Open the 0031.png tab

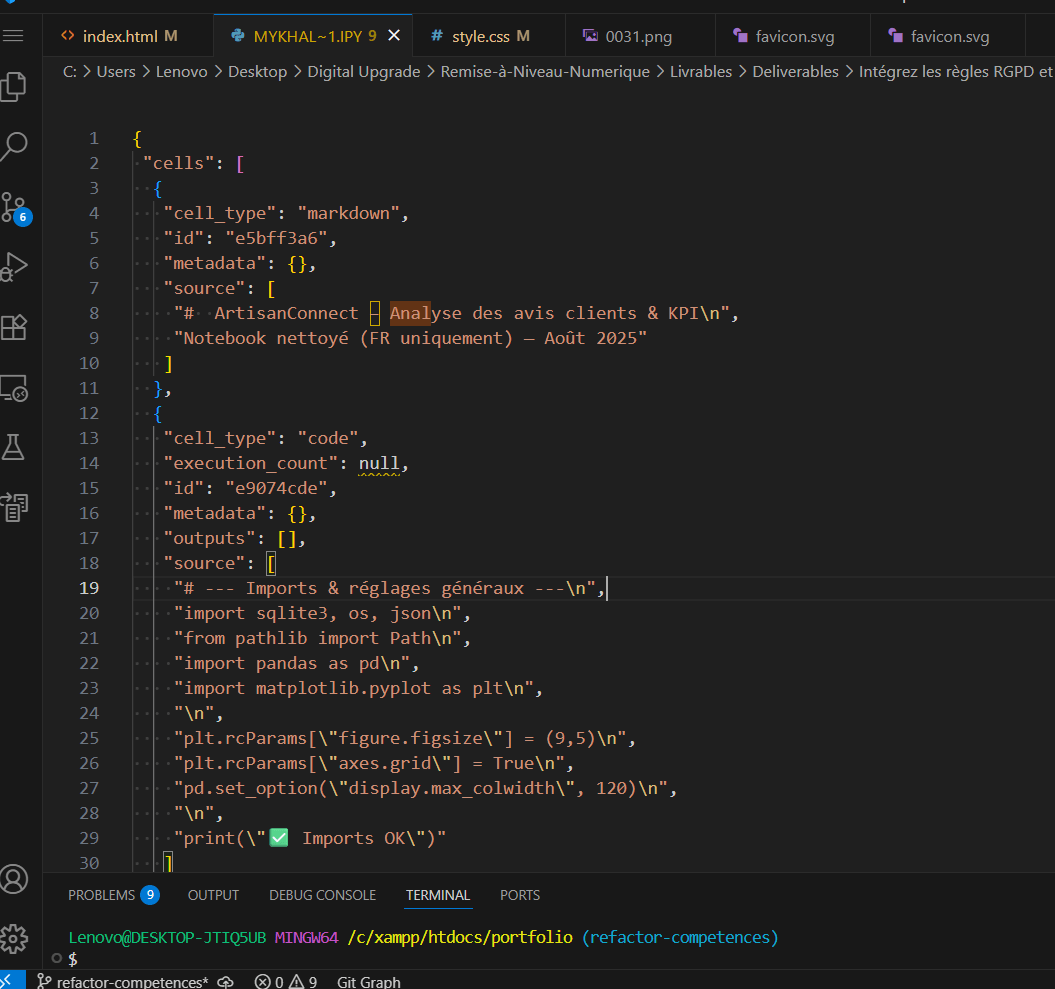(638, 36)
